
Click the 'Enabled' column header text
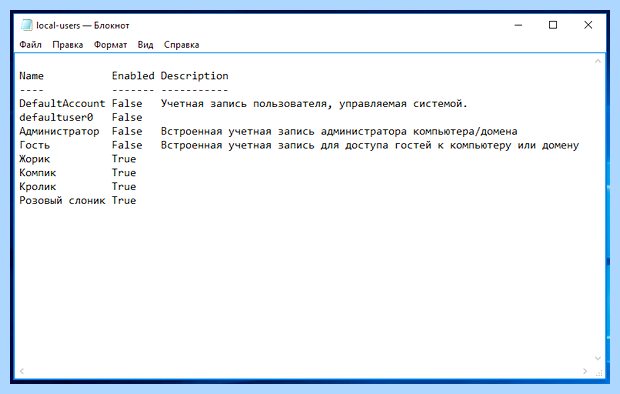click(x=133, y=76)
